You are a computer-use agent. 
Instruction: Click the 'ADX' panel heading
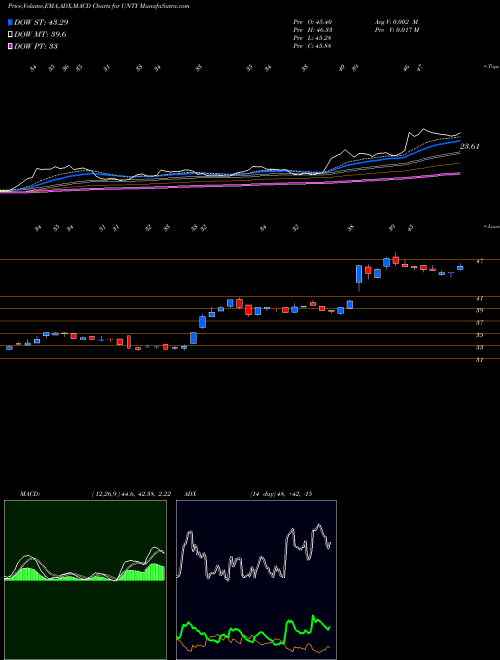[x=191, y=494]
